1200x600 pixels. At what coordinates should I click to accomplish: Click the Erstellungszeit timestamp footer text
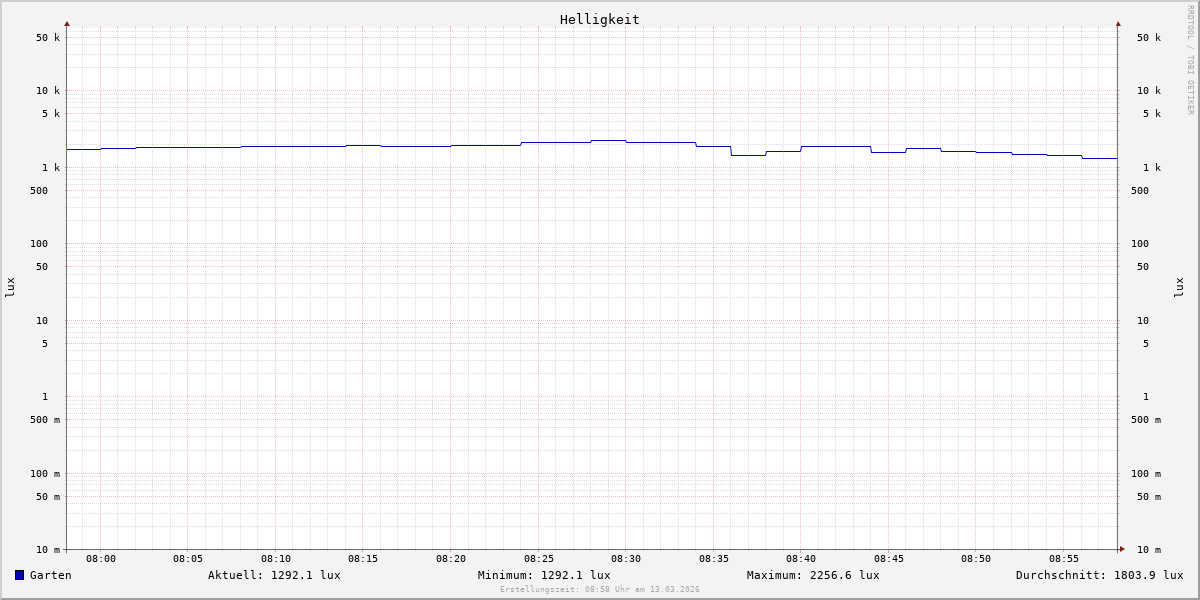(600, 590)
